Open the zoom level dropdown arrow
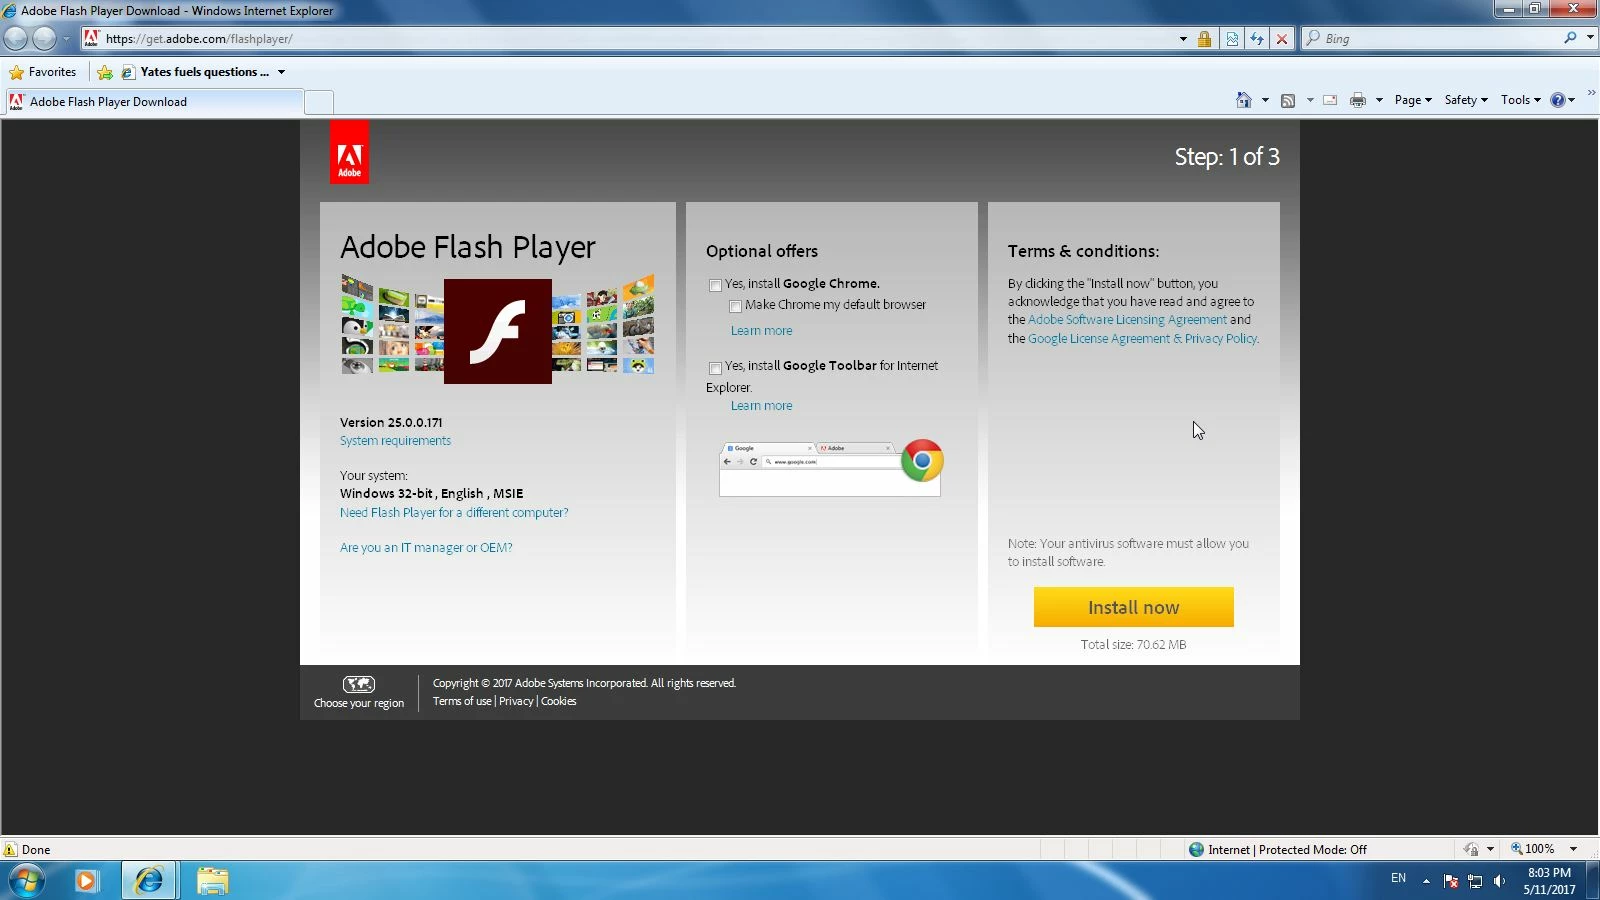1600x900 pixels. click(x=1573, y=849)
